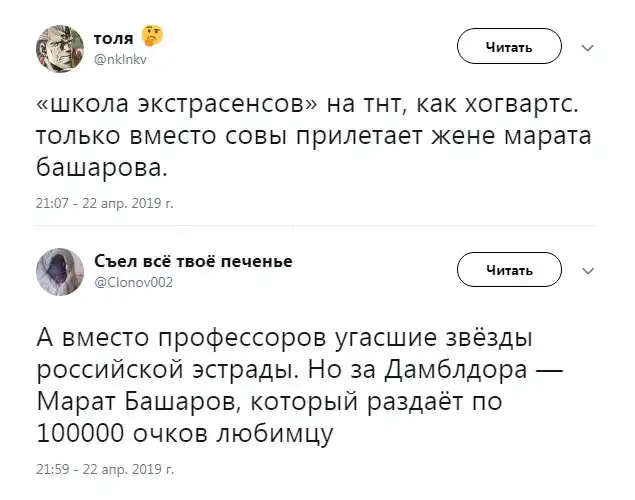The image size is (635, 500).
Task: Open the 21:07 - 22 апр. 2019 timestamp
Action: (x=105, y=203)
